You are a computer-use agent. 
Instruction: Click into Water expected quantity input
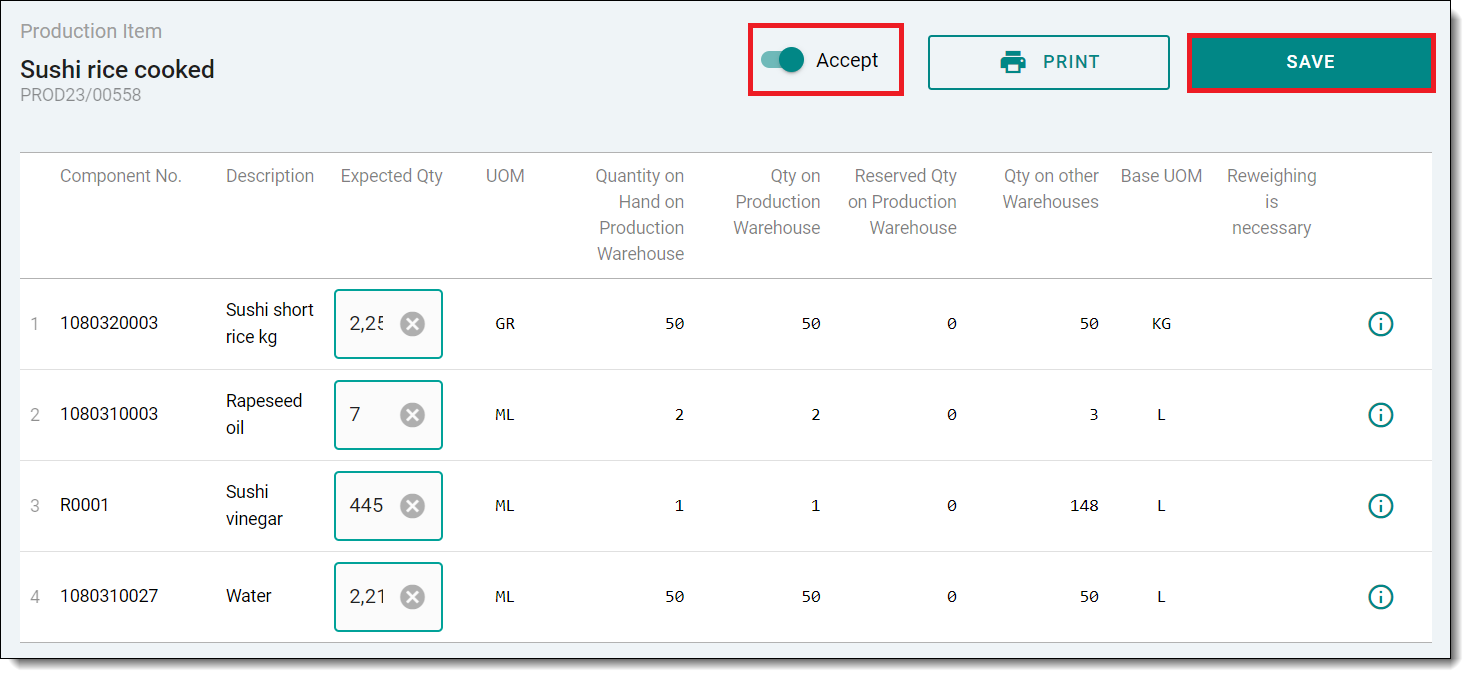[366, 597]
